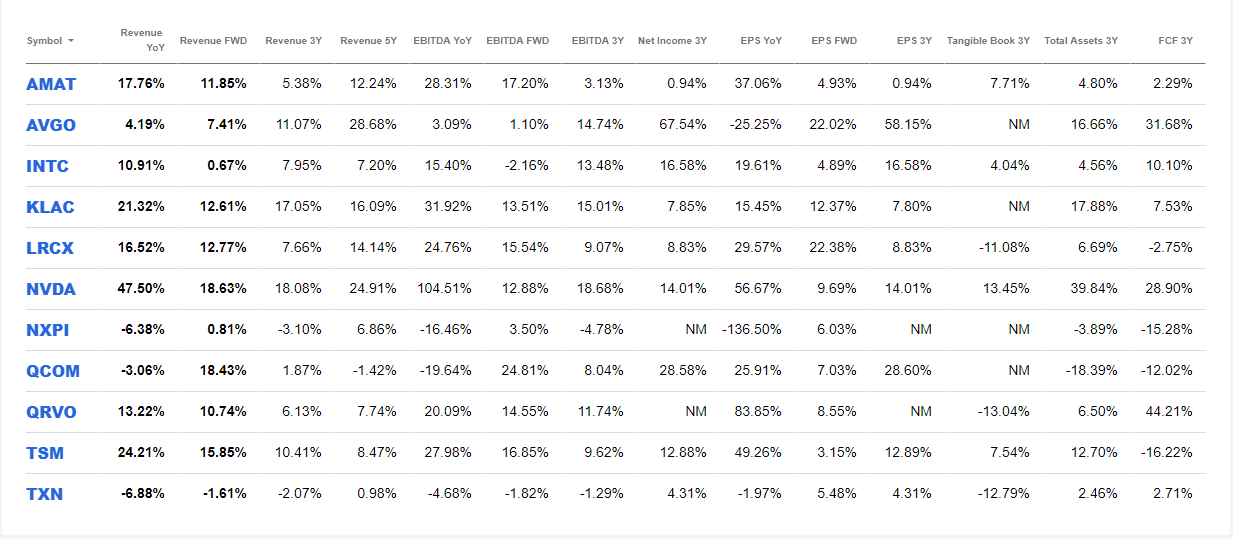The height and width of the screenshot is (539, 1233).
Task: Click the Total Assets 3Y header
Action: pos(1080,41)
